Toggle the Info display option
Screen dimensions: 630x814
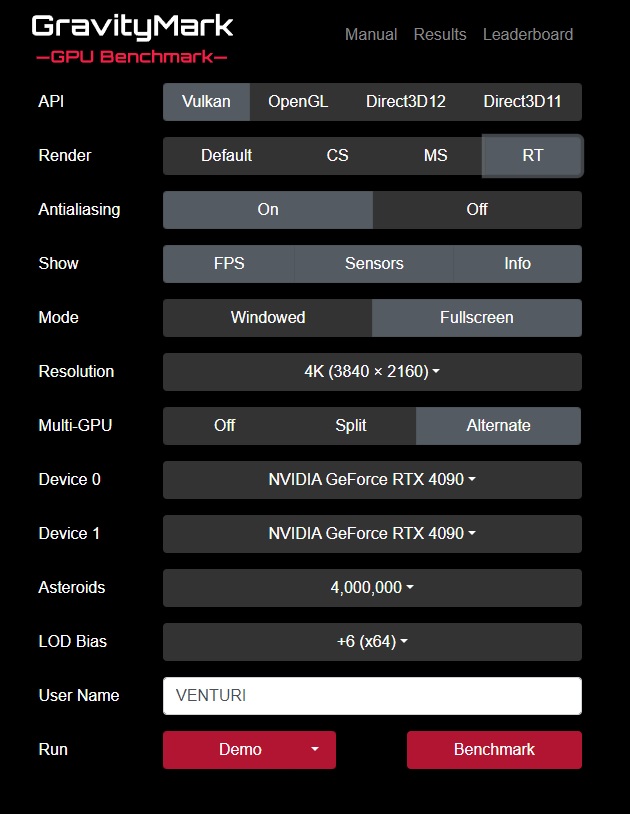(x=517, y=263)
